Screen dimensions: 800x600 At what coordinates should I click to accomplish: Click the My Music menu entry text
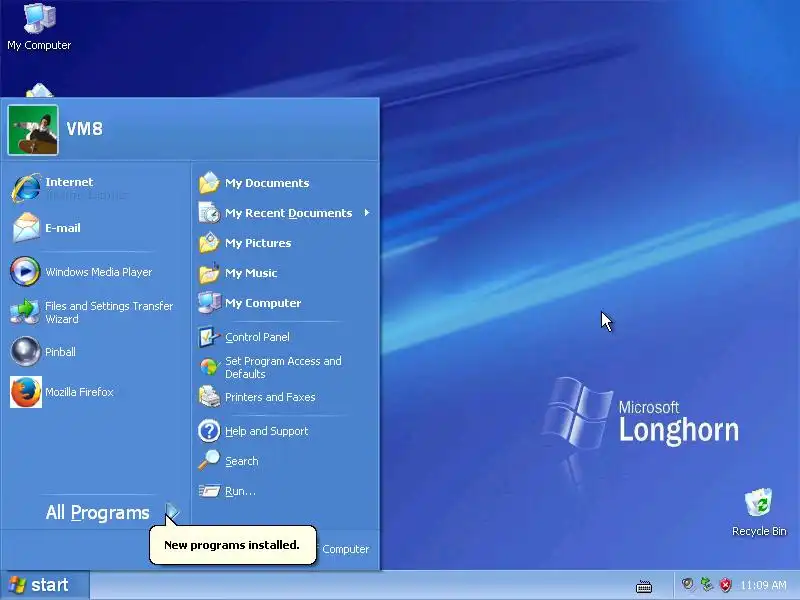[251, 273]
